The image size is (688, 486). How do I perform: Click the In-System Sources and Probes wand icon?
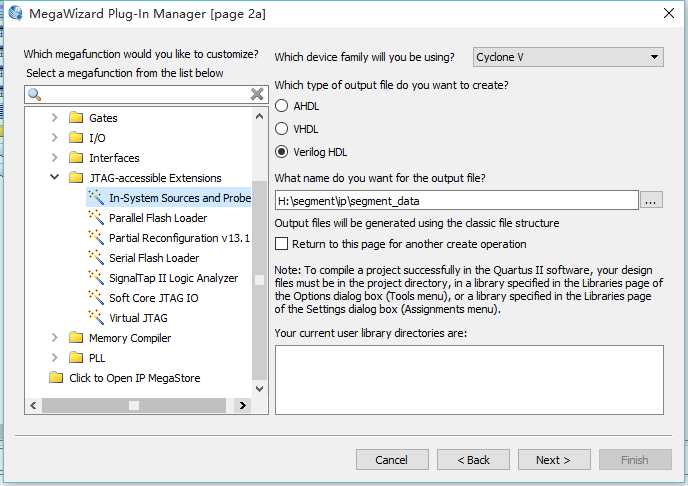tap(96, 197)
